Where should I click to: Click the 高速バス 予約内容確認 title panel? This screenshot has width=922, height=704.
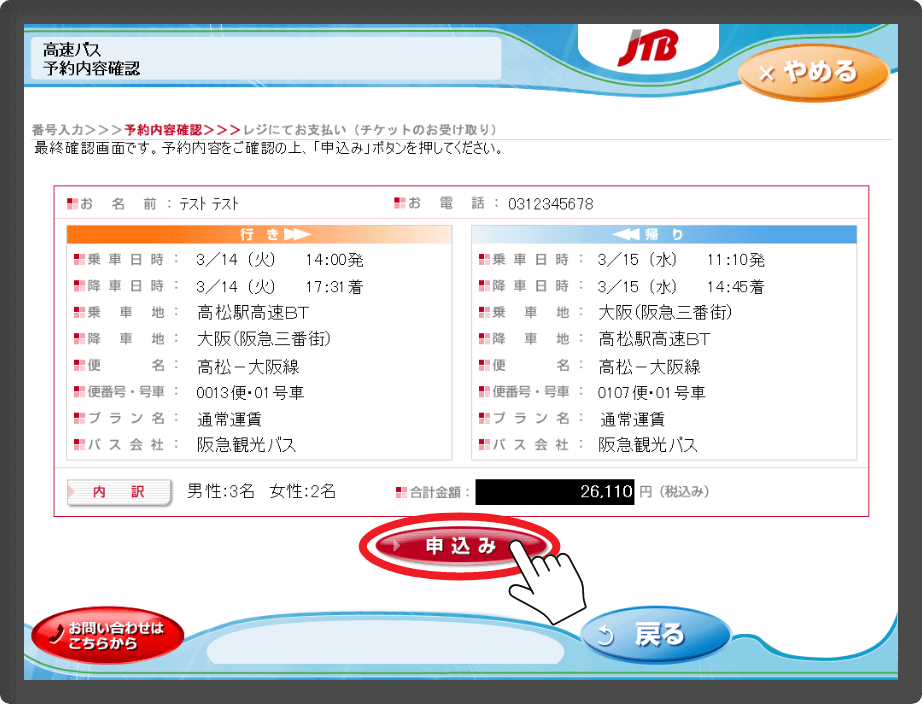tap(265, 58)
